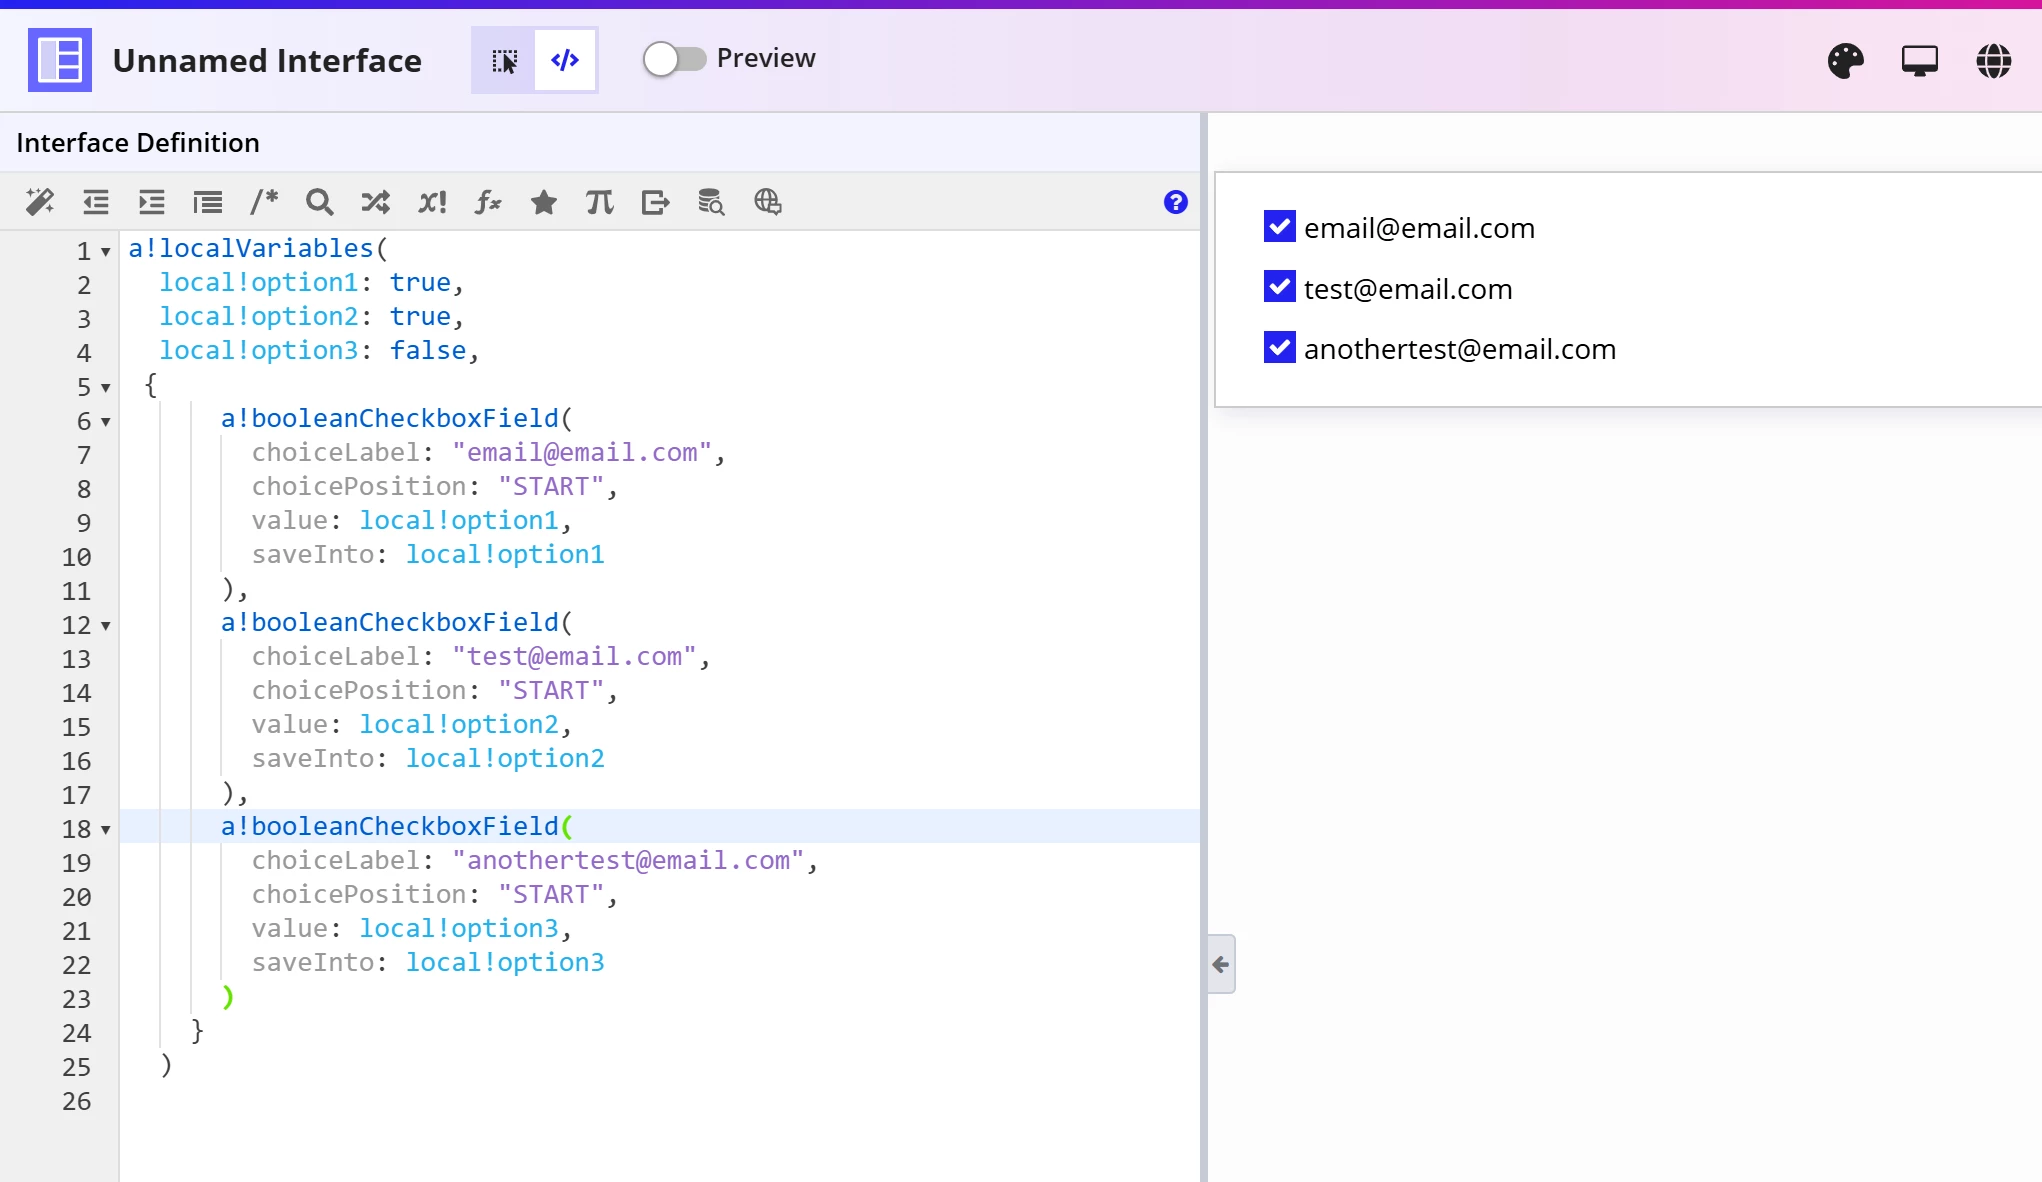Click the x! variable toolbar icon
This screenshot has height=1182, width=2042.
tap(432, 202)
